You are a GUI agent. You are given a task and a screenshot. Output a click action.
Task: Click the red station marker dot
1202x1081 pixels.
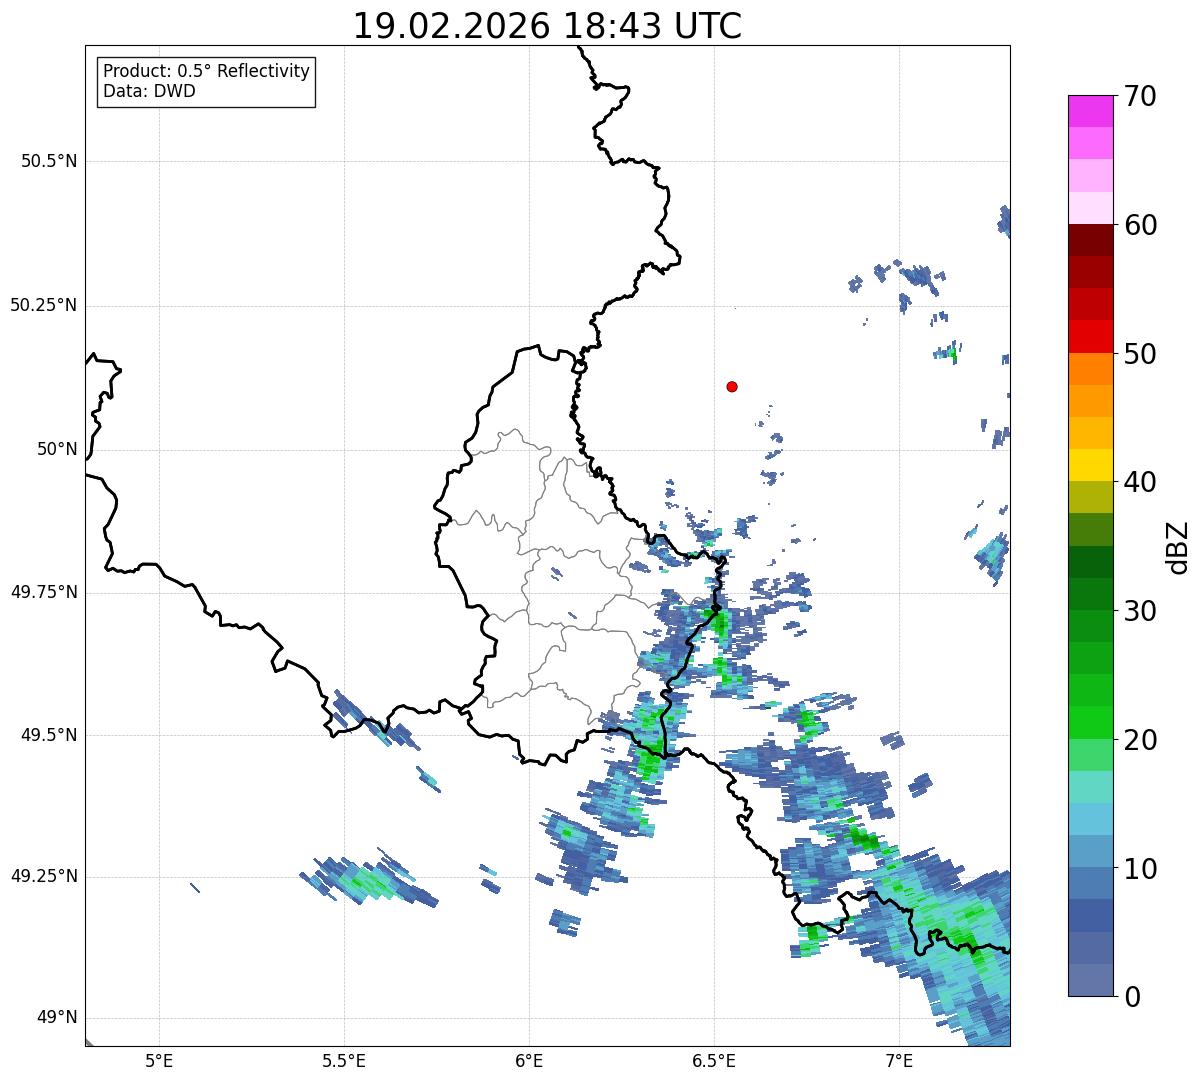tap(732, 386)
